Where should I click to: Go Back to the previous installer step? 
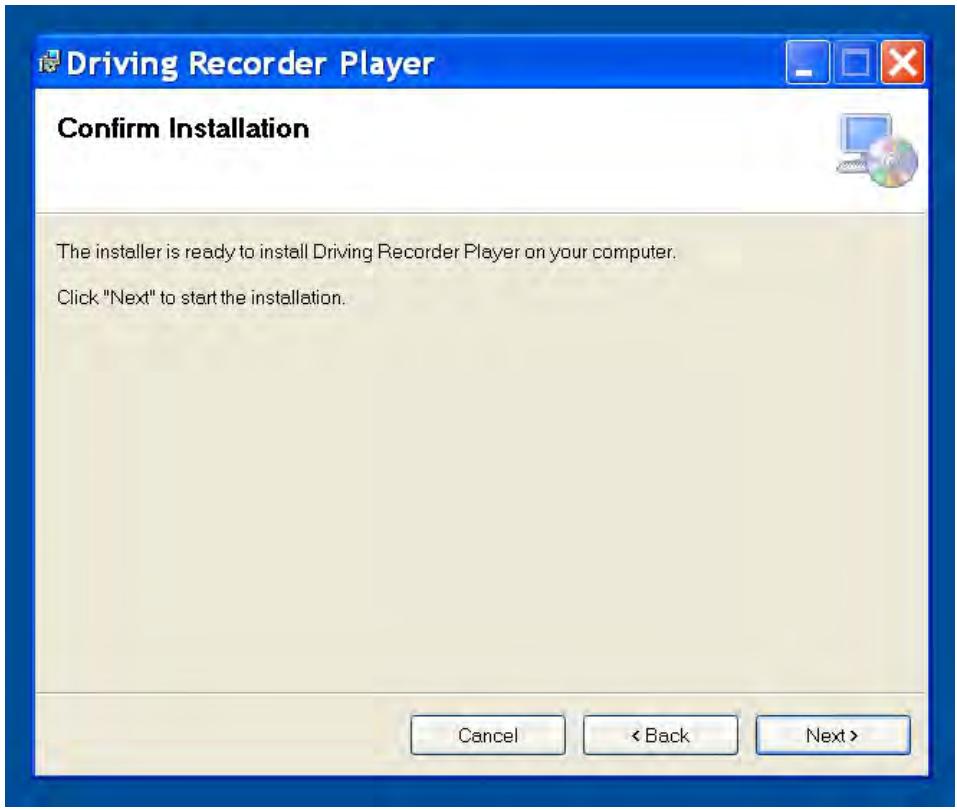(x=660, y=735)
